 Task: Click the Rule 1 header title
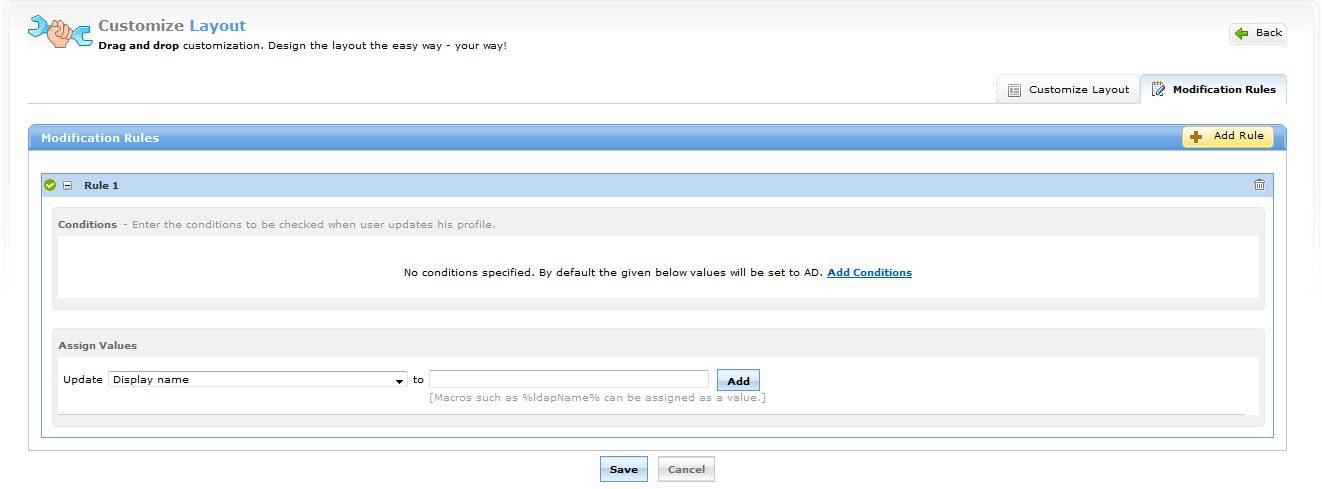click(x=101, y=185)
